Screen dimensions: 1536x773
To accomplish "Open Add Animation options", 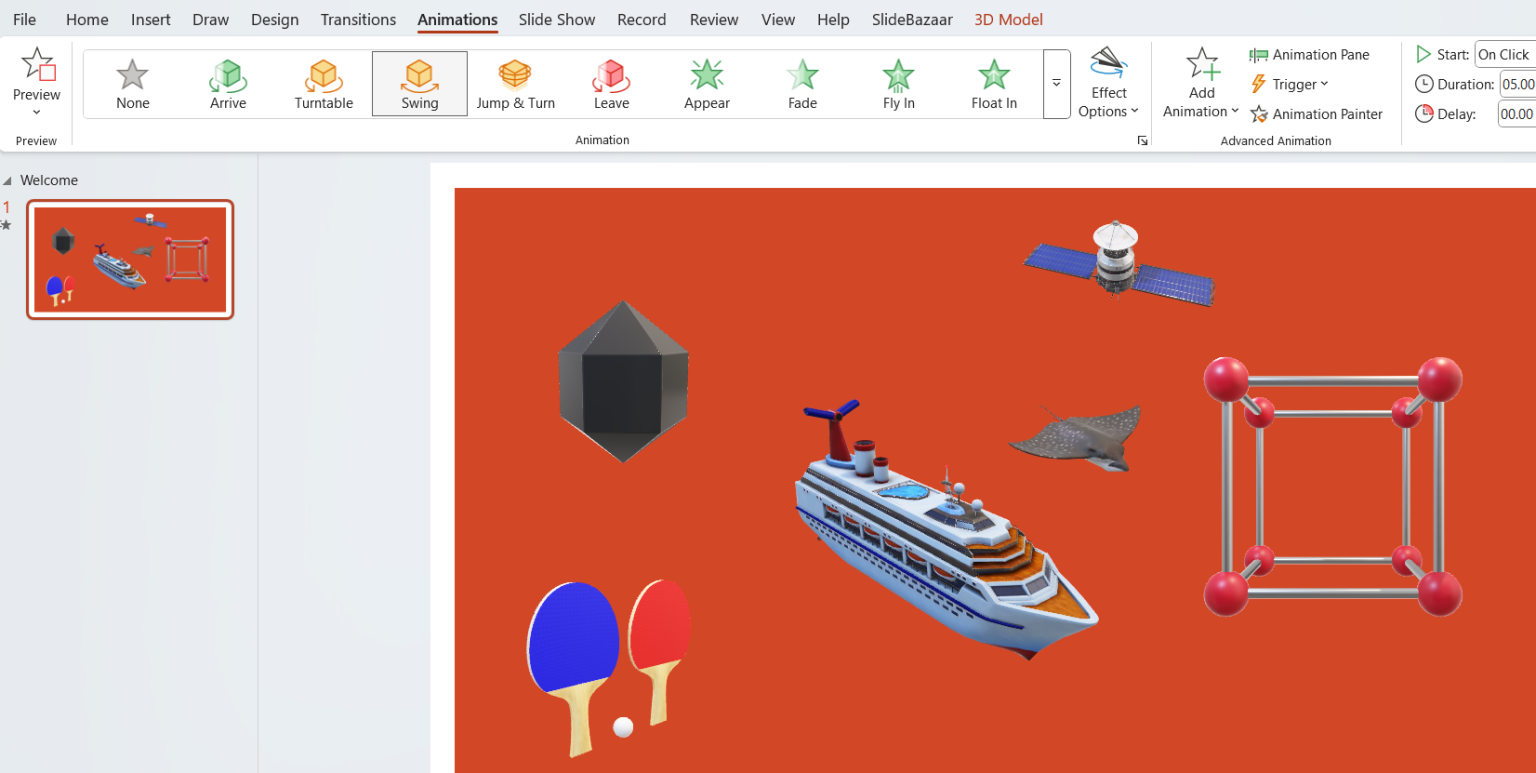I will tap(1200, 85).
